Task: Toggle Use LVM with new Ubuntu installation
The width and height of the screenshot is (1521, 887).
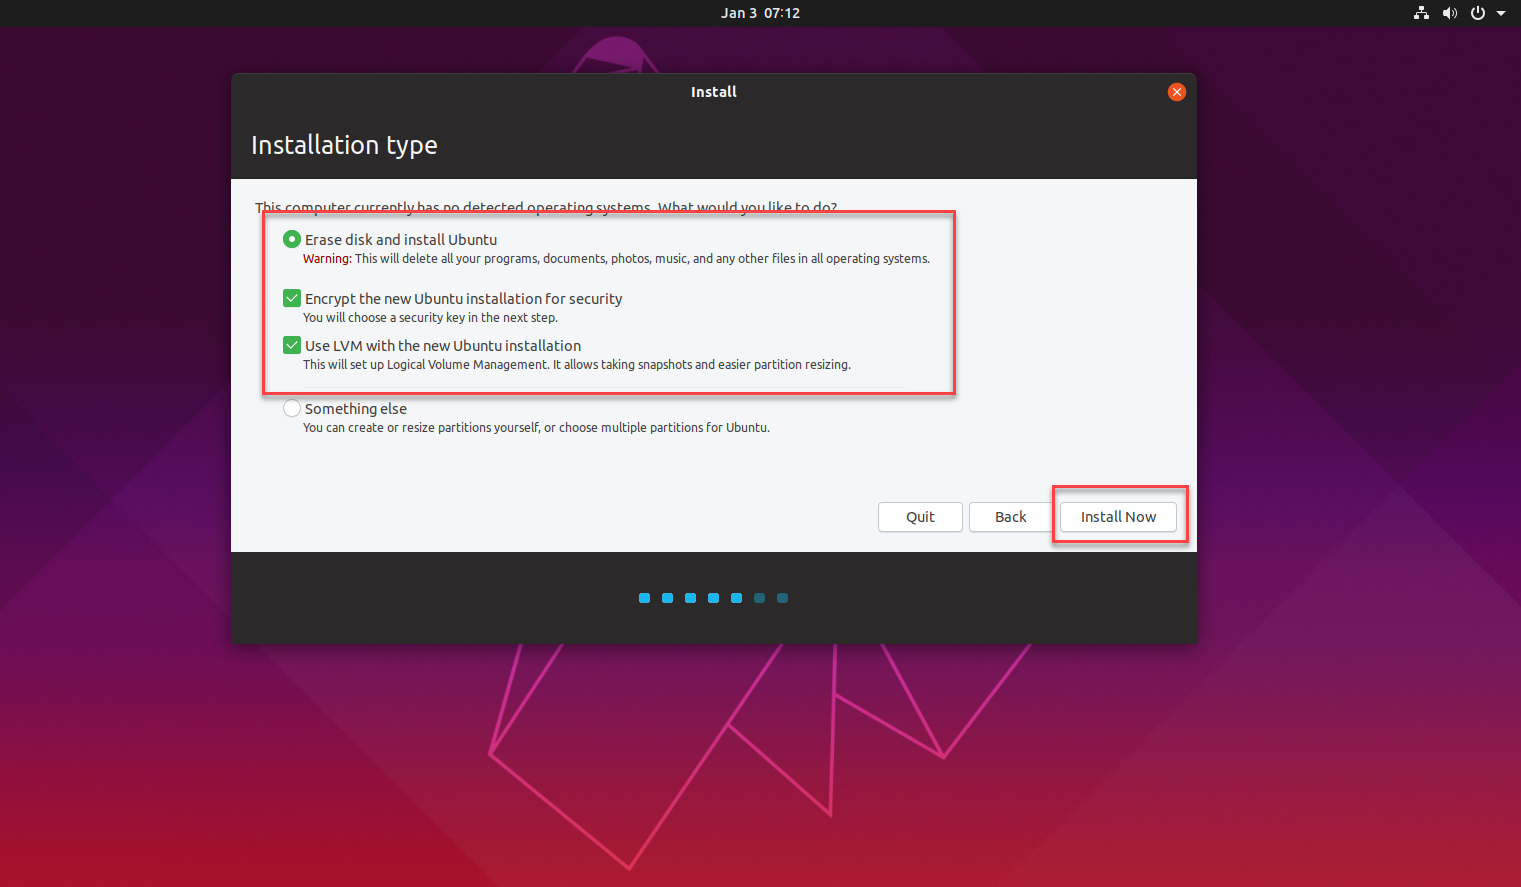Action: pyautogui.click(x=292, y=345)
